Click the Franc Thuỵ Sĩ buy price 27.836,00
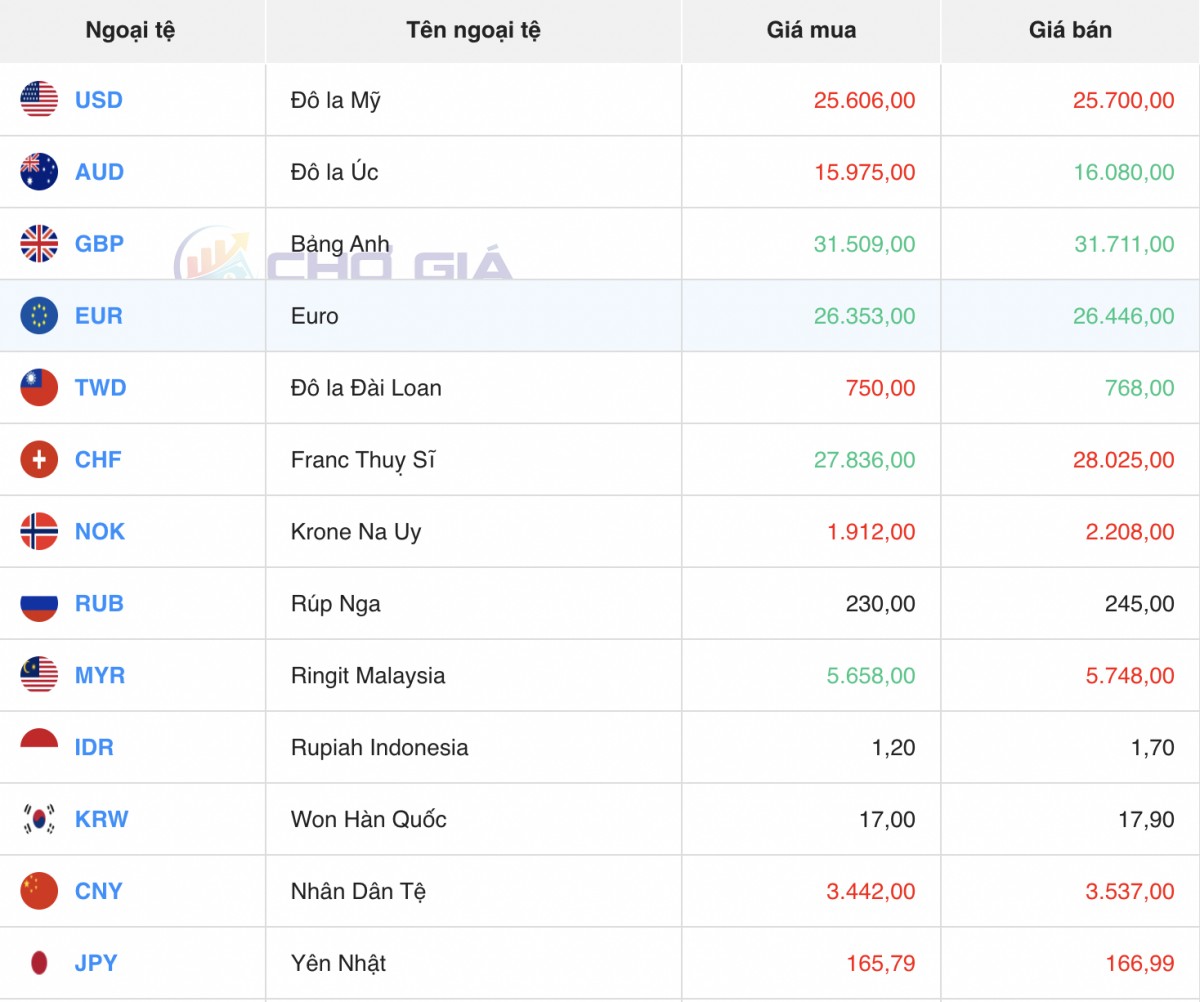The width and height of the screenshot is (1200, 1002). pos(864,460)
